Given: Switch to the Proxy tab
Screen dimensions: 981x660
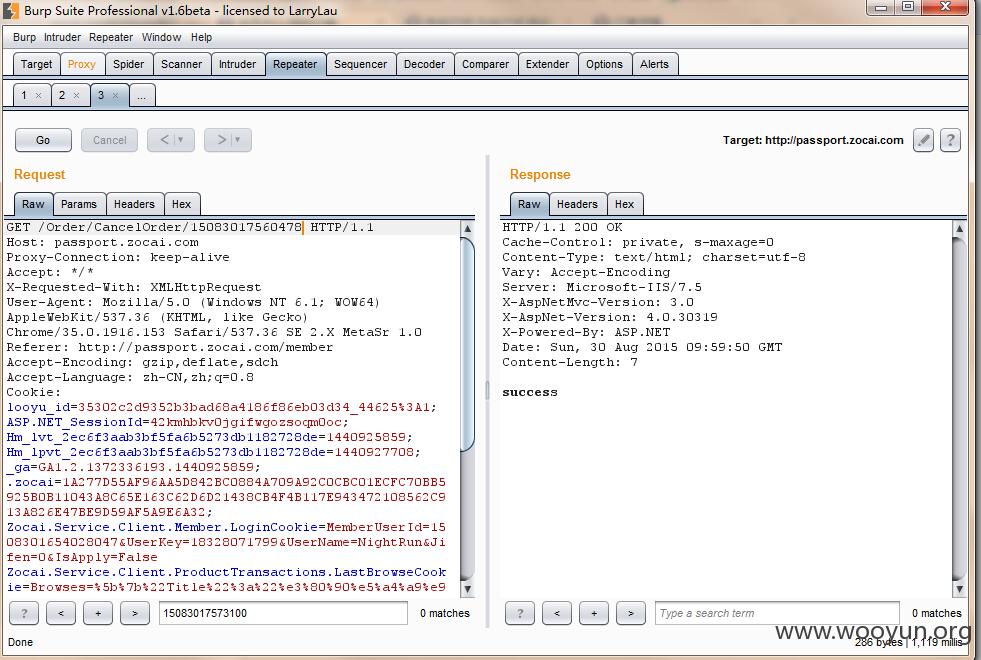Looking at the screenshot, I should point(81,64).
